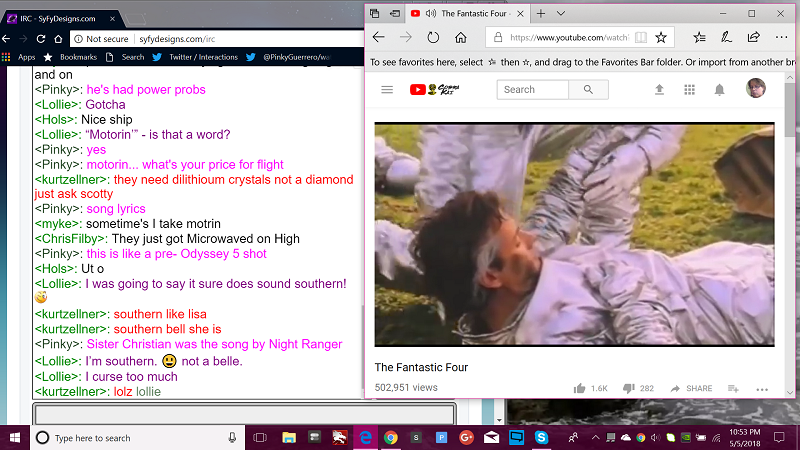Close the IRC - SyfyDesigns.com Chrome tab
Viewport: 800px width, 450px height.
tap(112, 19)
